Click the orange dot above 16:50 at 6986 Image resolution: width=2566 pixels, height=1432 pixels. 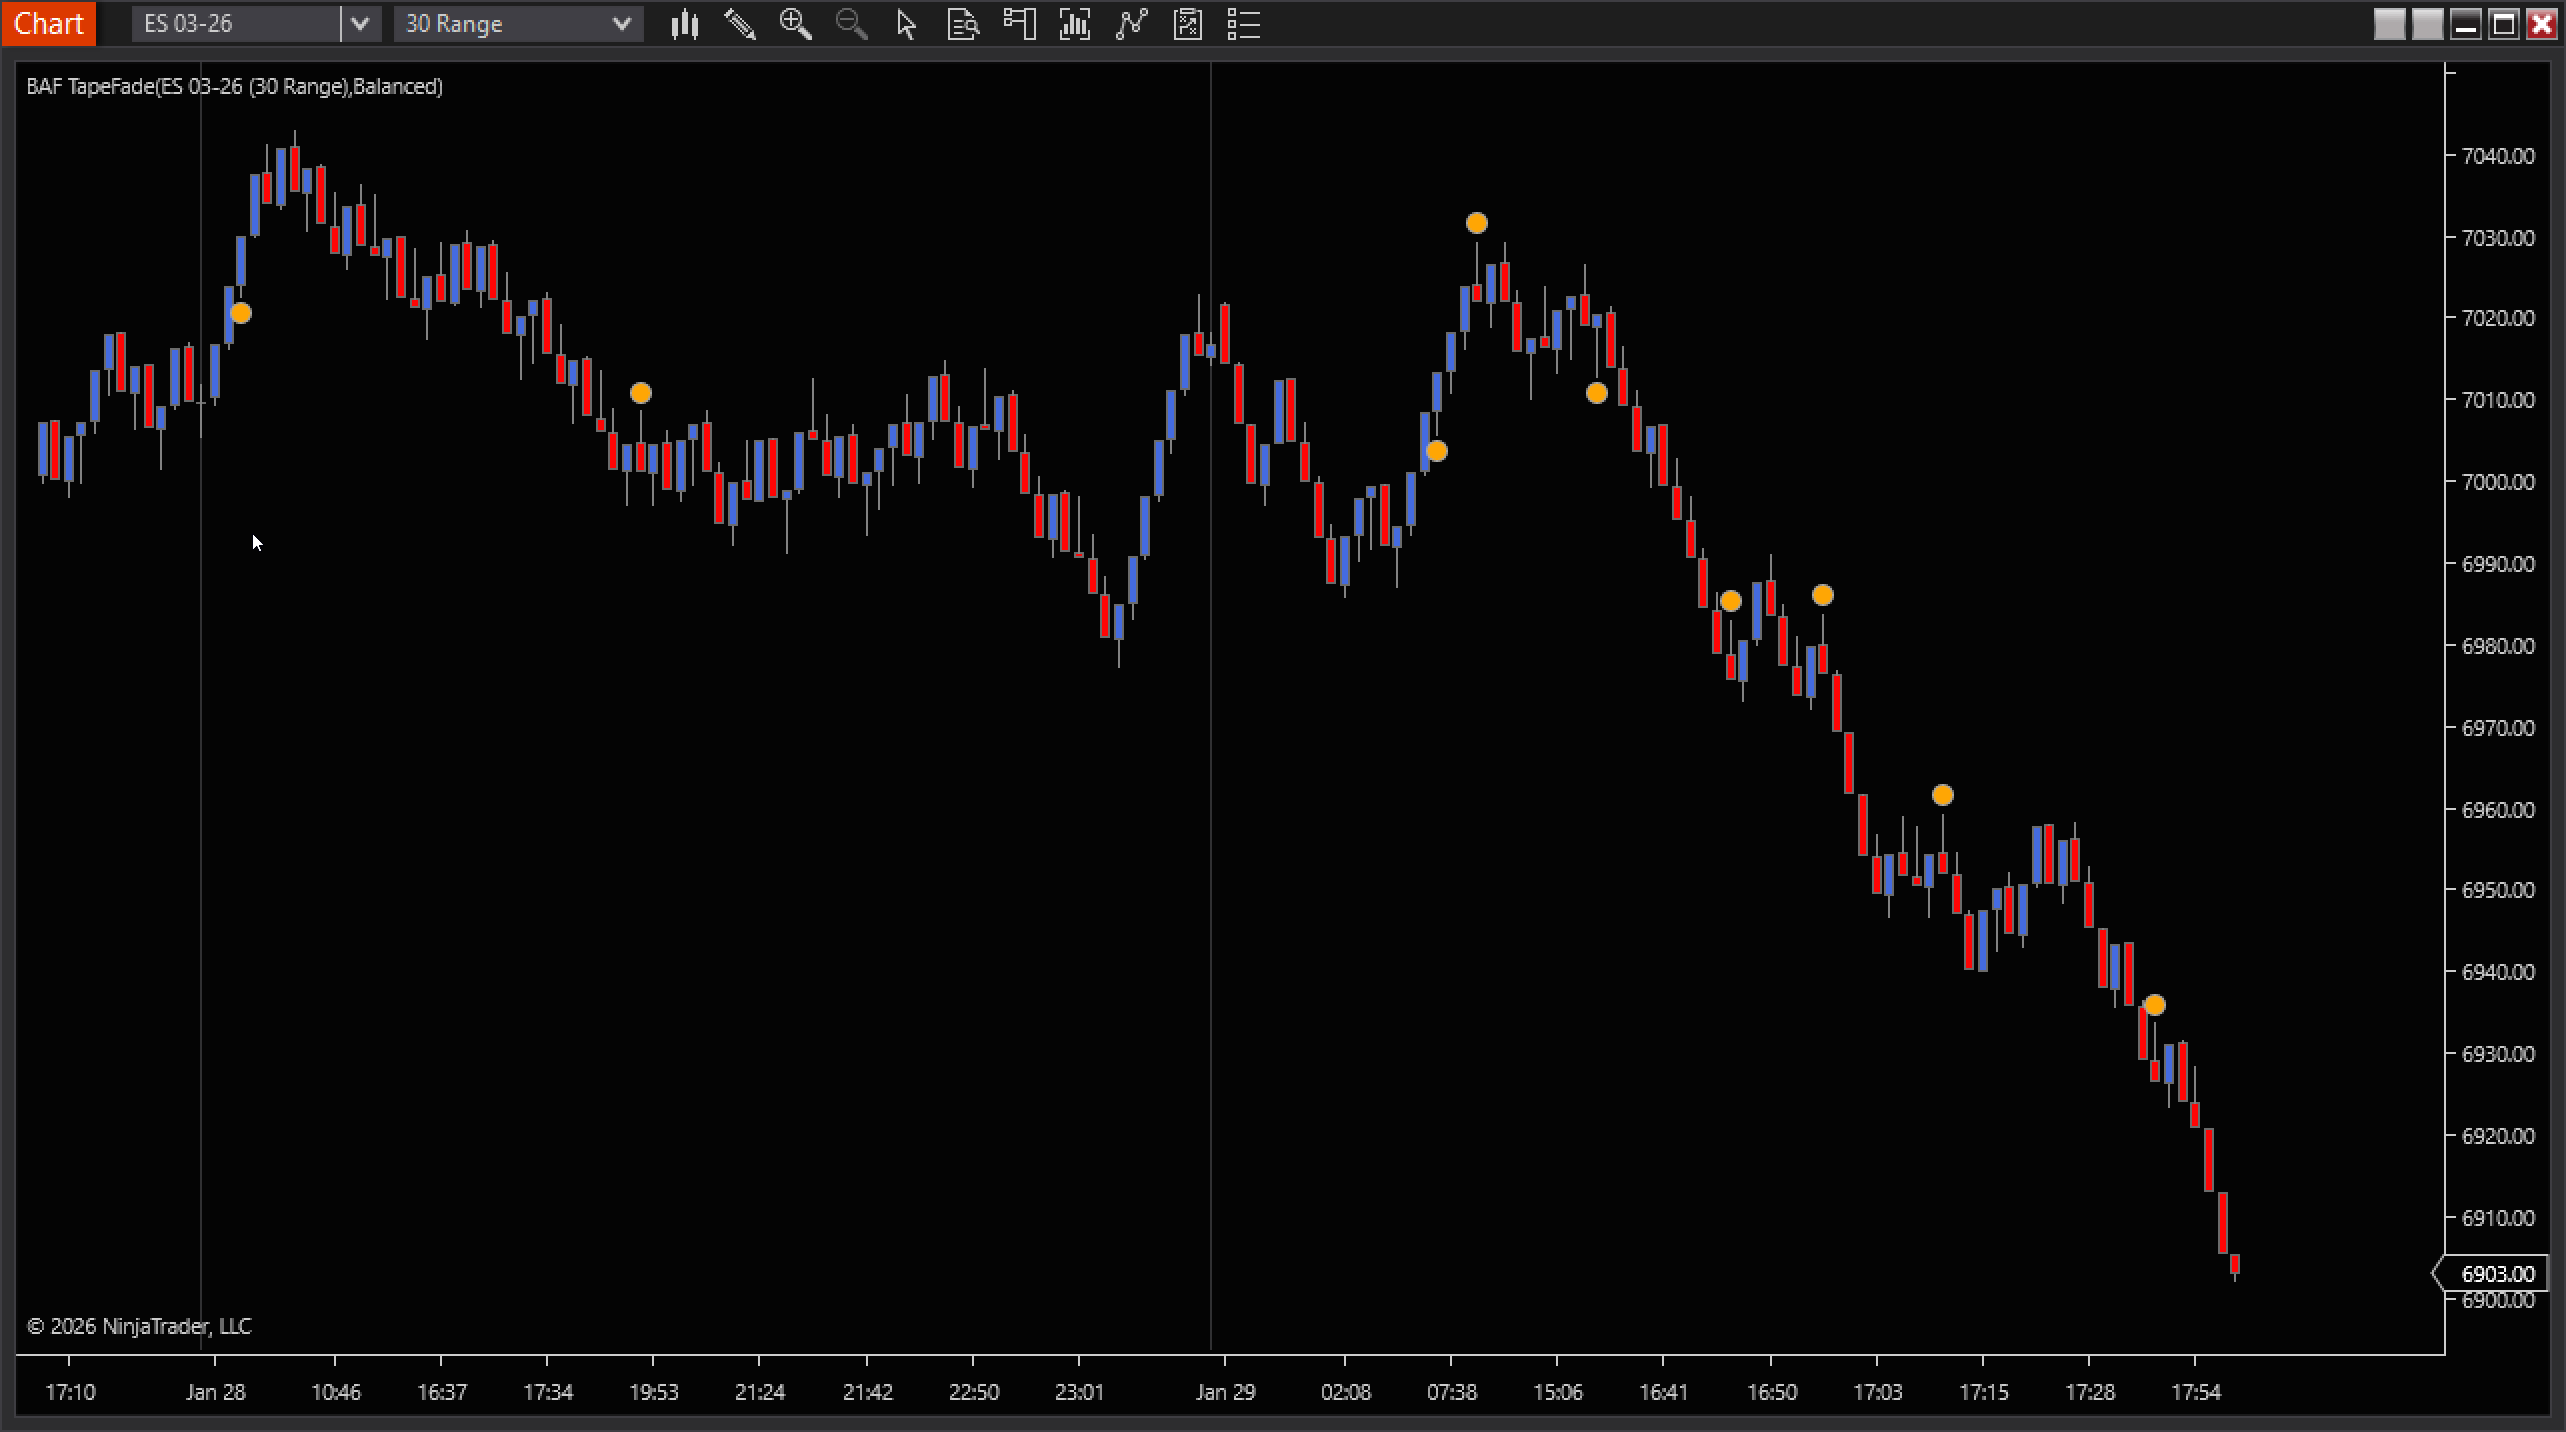(1823, 595)
